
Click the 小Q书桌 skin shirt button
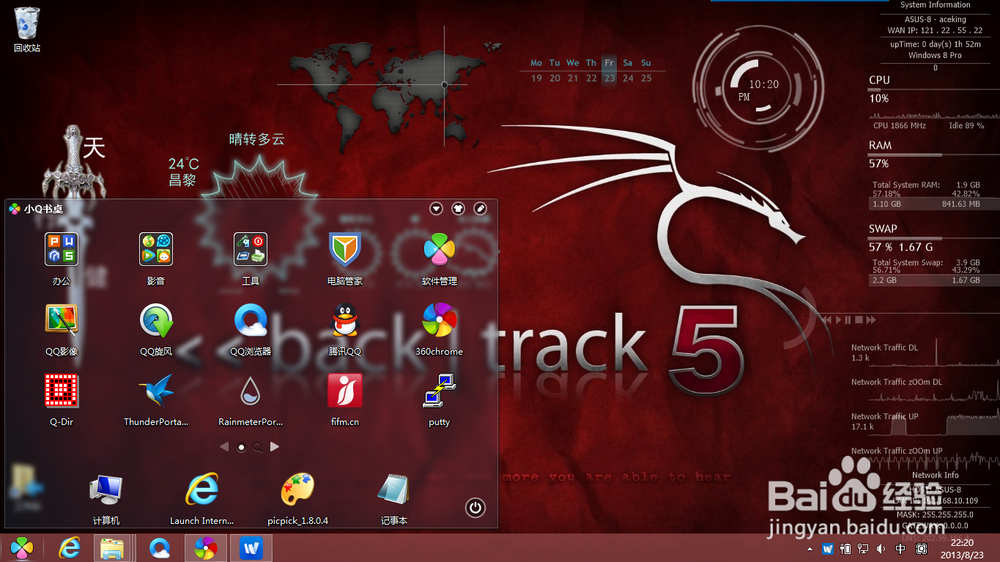pos(458,209)
